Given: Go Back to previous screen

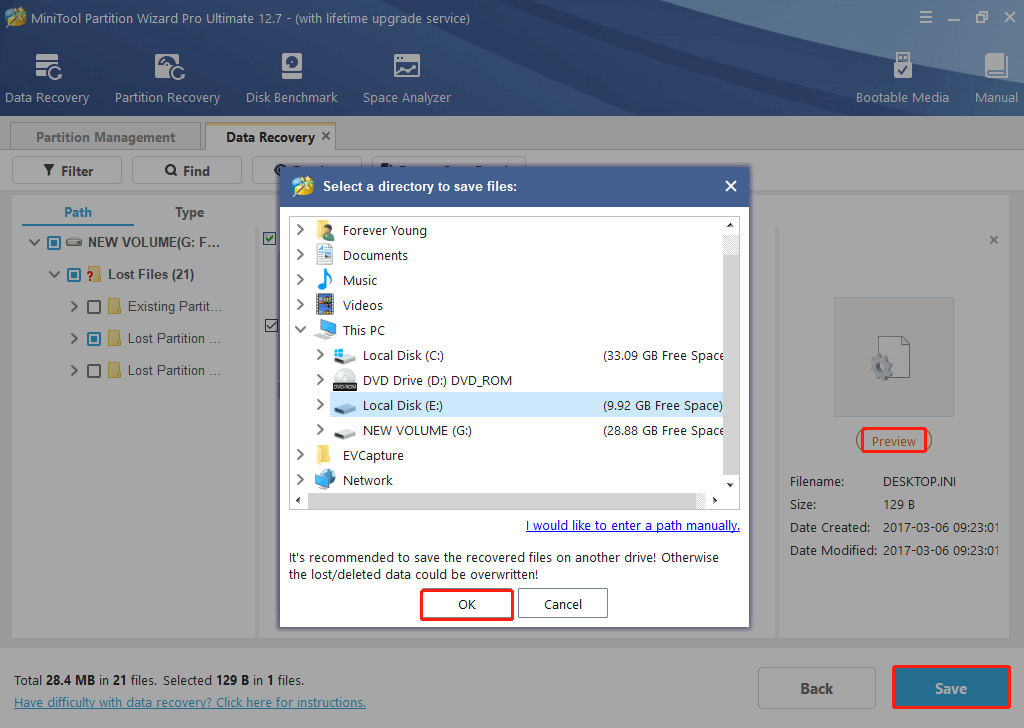Looking at the screenshot, I should 817,688.
